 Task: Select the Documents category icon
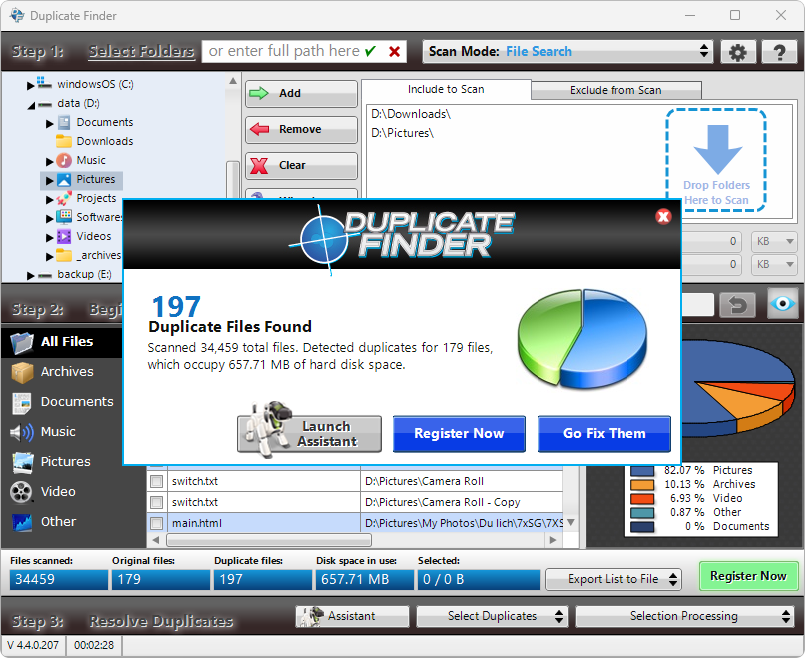click(22, 402)
